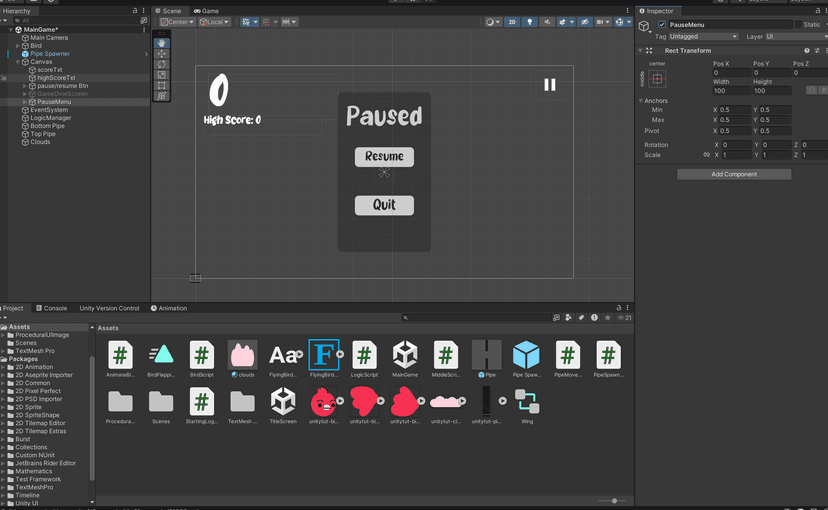Click the asset thumbnail size slider
The height and width of the screenshot is (510, 828).
pos(613,500)
